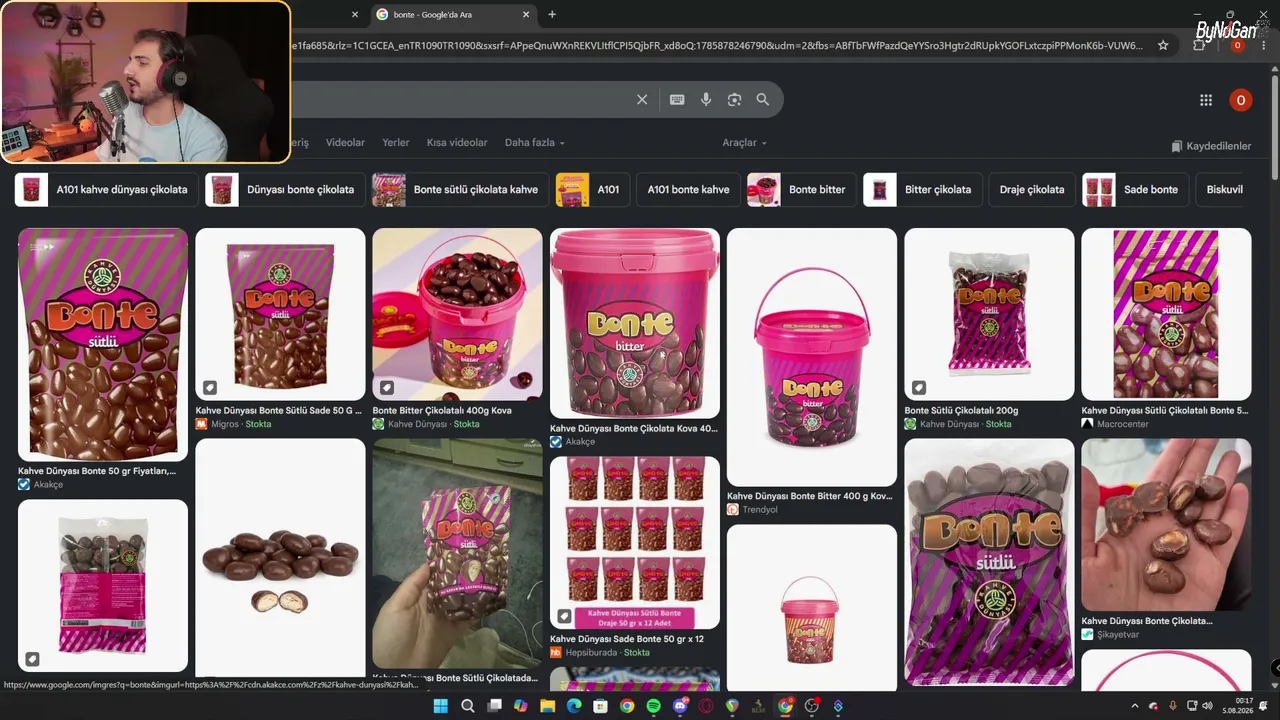
Task: Select the Draje çikolata suggestion chip
Action: click(1032, 190)
